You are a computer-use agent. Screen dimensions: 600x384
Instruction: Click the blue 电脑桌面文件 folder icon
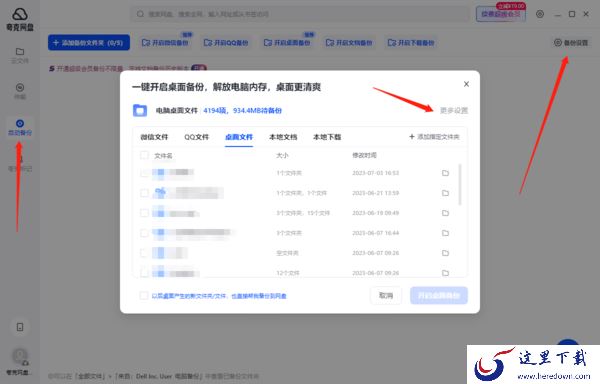pyautogui.click(x=140, y=111)
